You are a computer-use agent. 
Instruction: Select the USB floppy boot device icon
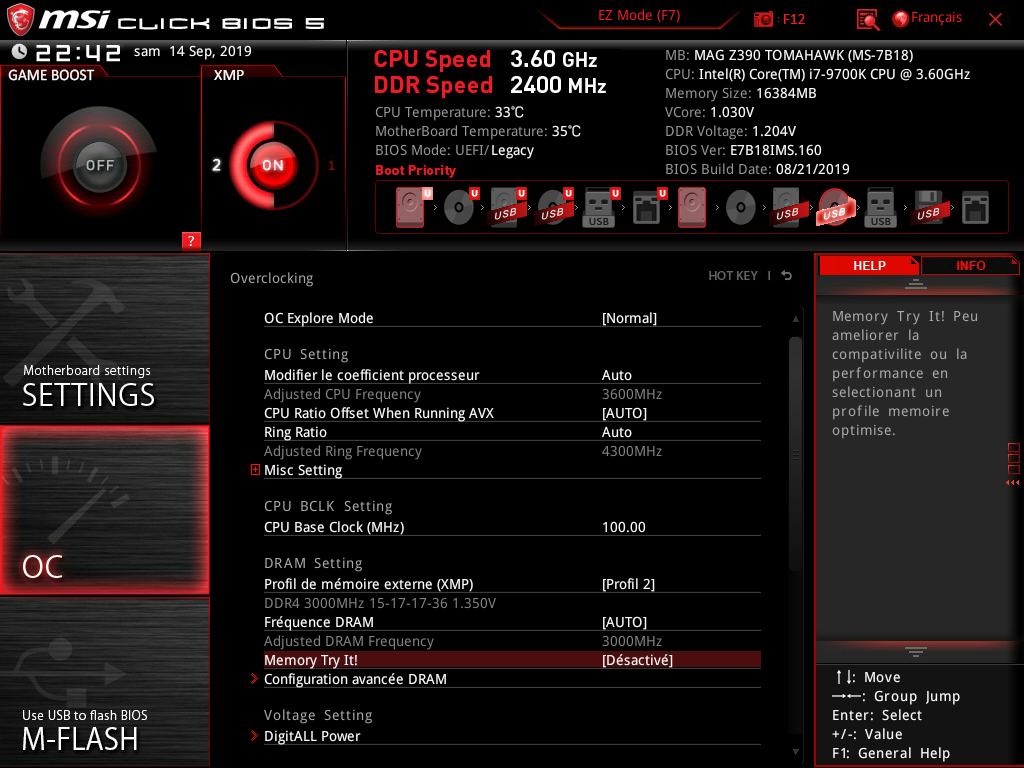click(x=929, y=208)
